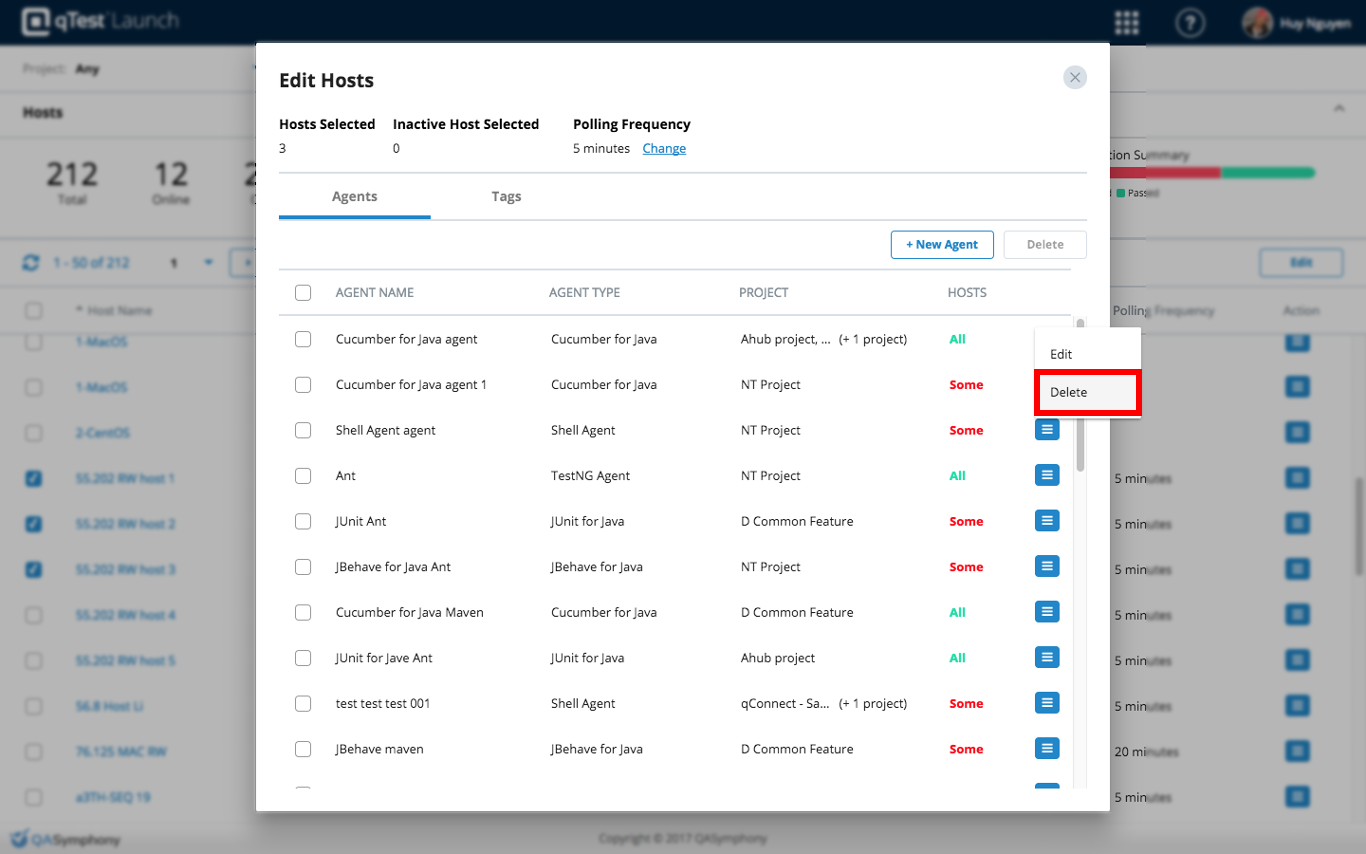Click the refresh hosts list icon
The width and height of the screenshot is (1366, 854).
31,262
